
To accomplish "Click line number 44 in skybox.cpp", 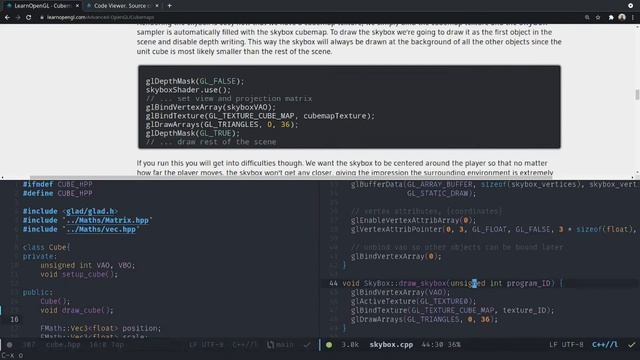I will coord(333,283).
